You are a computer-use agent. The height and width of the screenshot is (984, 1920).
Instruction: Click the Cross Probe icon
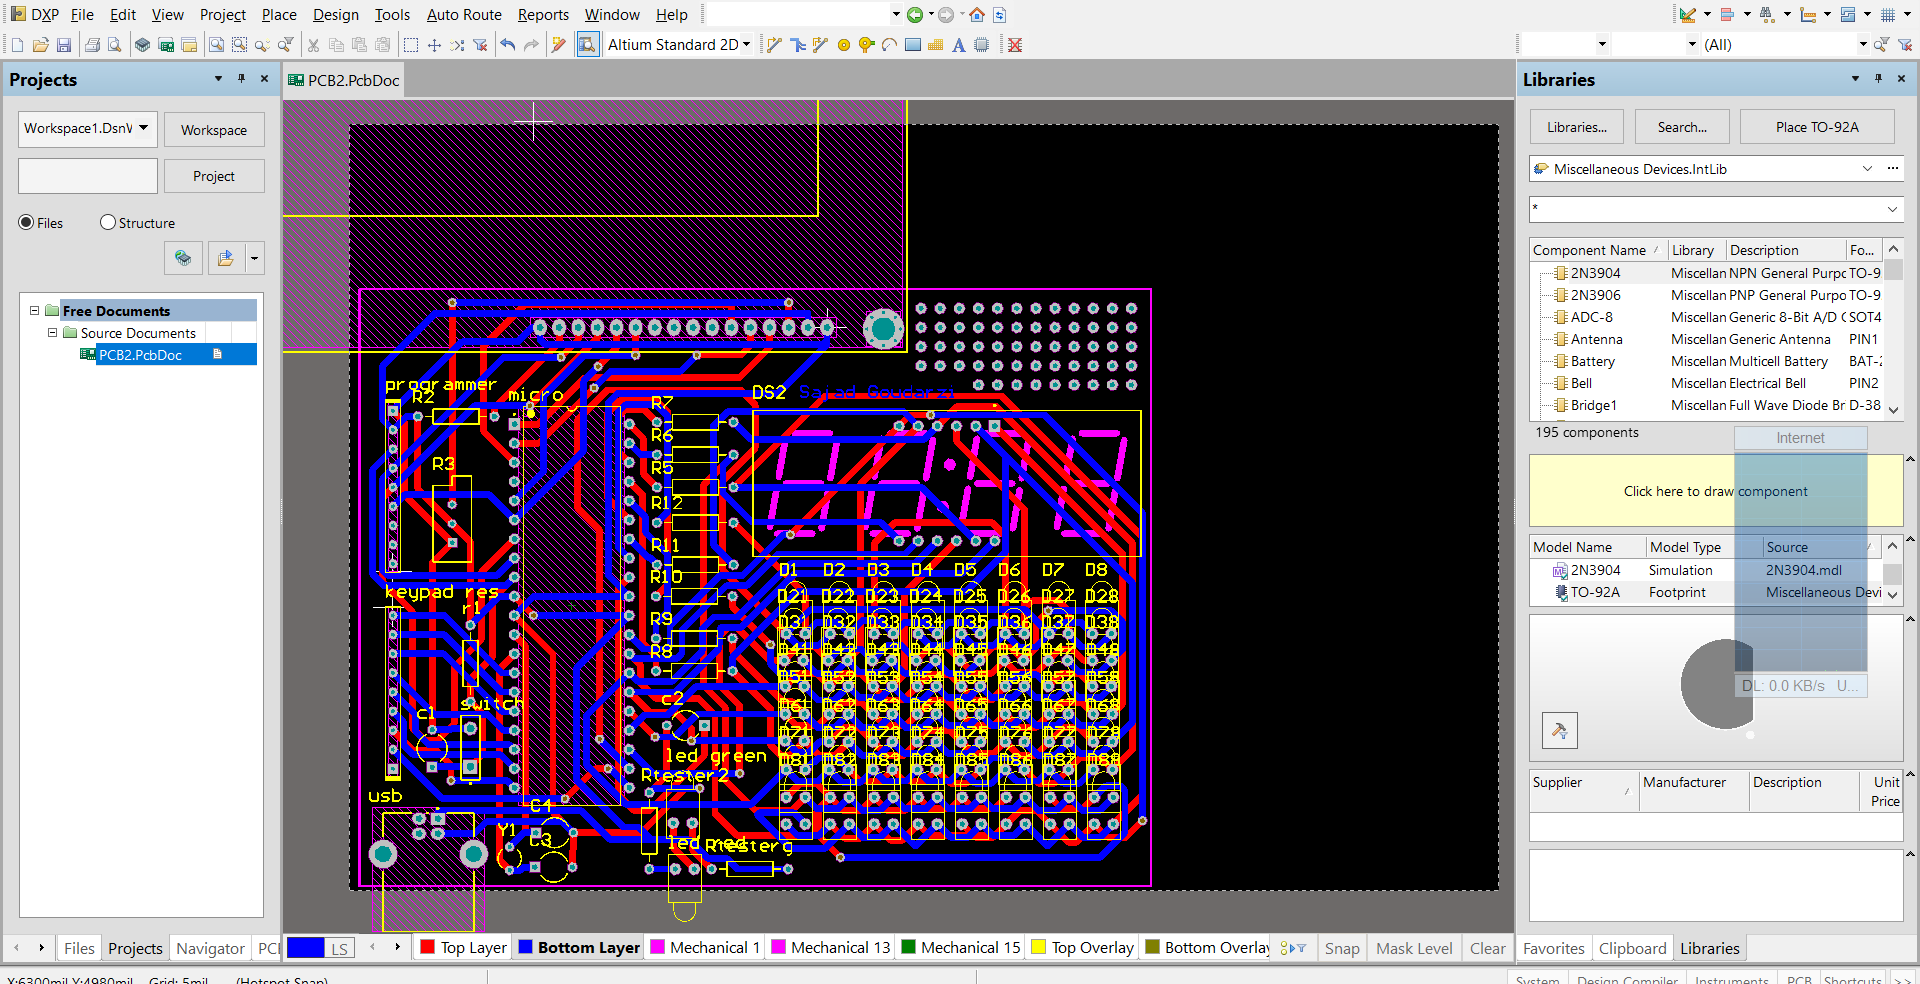pos(559,45)
